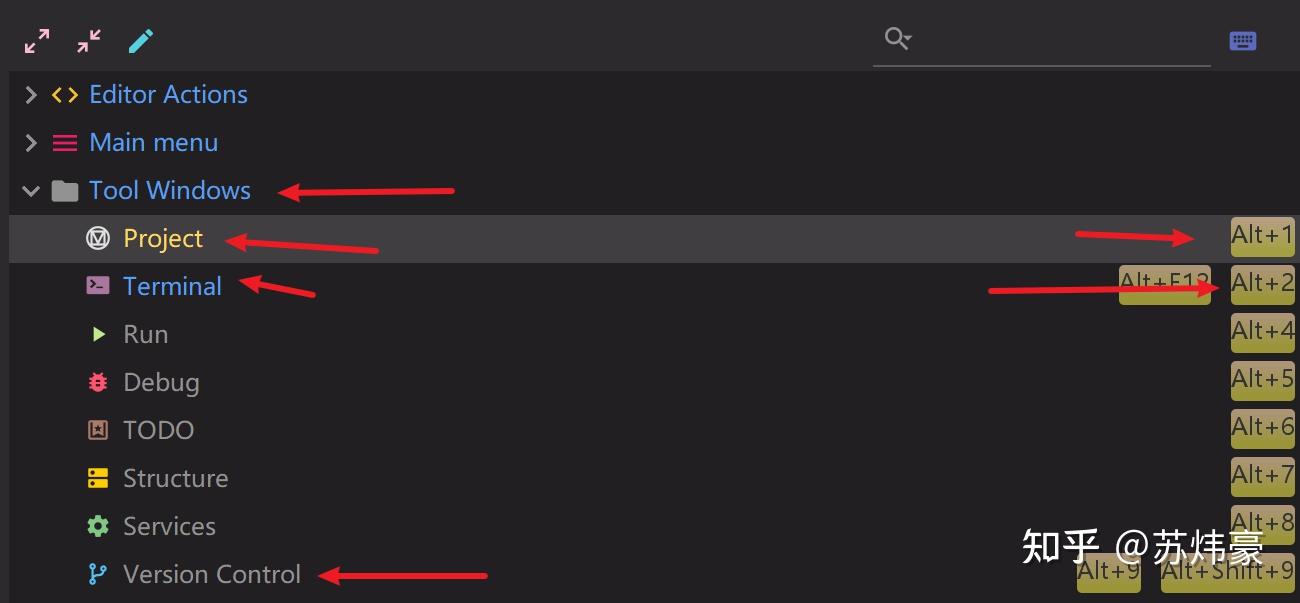Click the Version Control branch icon
Viewport: 1300px width, 603px height.
98,574
